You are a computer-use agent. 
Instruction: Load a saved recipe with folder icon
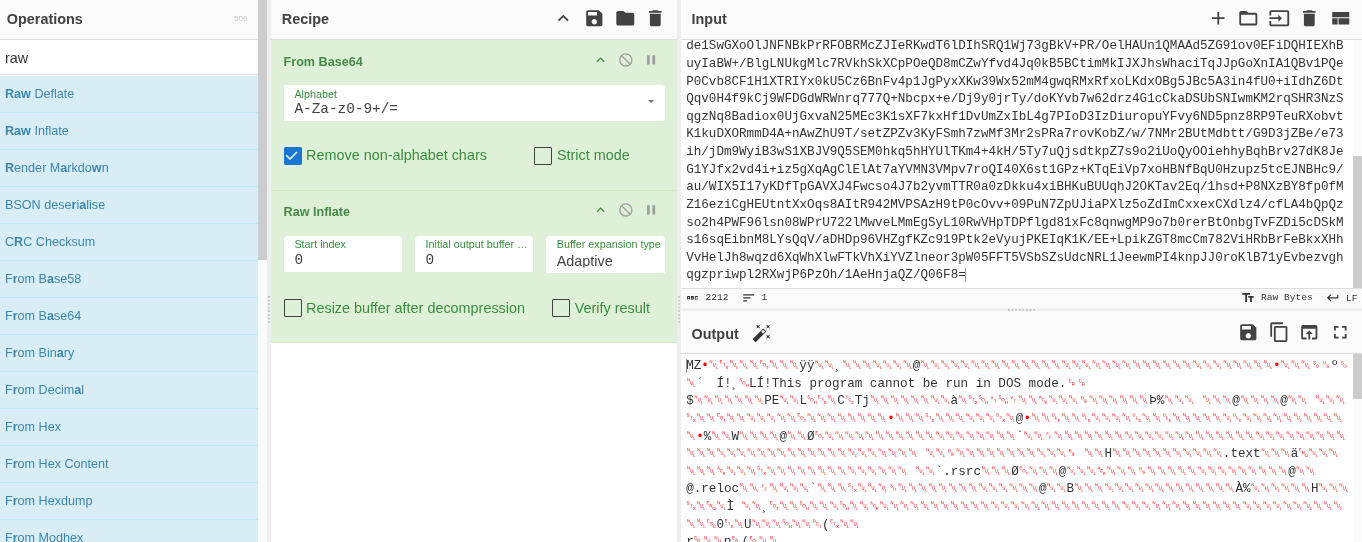[625, 18]
